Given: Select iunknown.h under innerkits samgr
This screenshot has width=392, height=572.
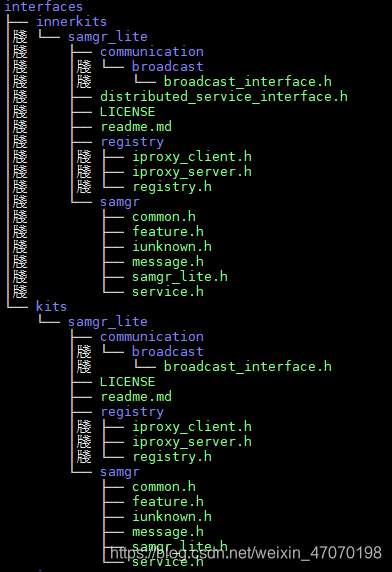Looking at the screenshot, I should [x=172, y=247].
